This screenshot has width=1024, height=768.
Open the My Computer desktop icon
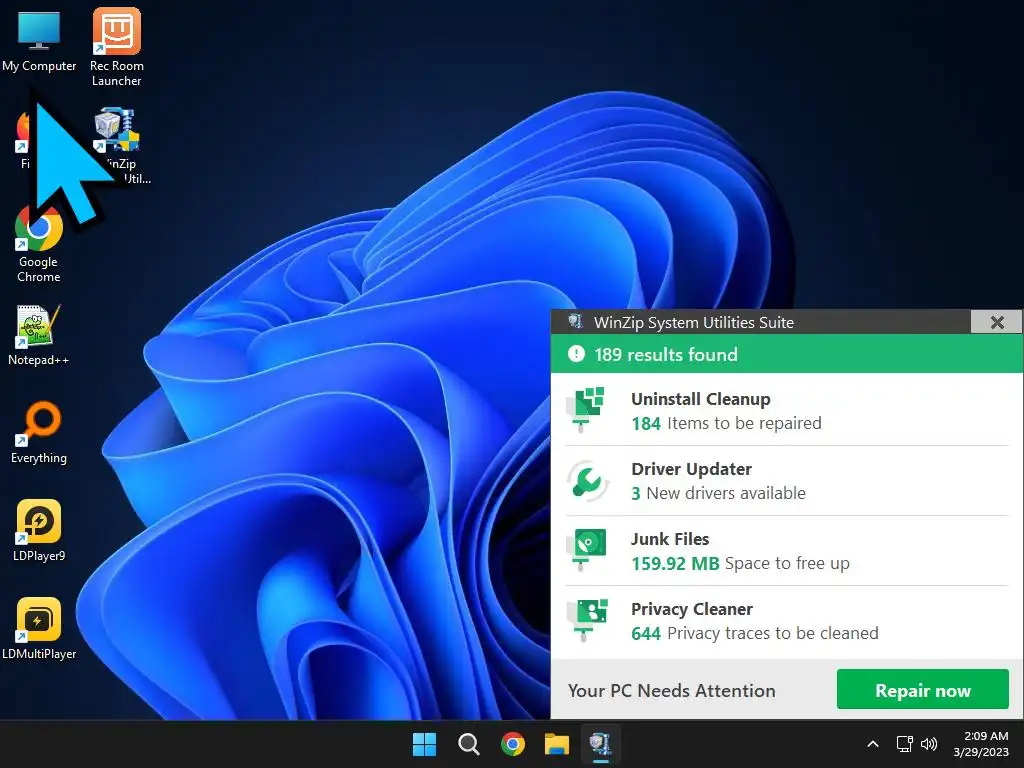click(39, 40)
